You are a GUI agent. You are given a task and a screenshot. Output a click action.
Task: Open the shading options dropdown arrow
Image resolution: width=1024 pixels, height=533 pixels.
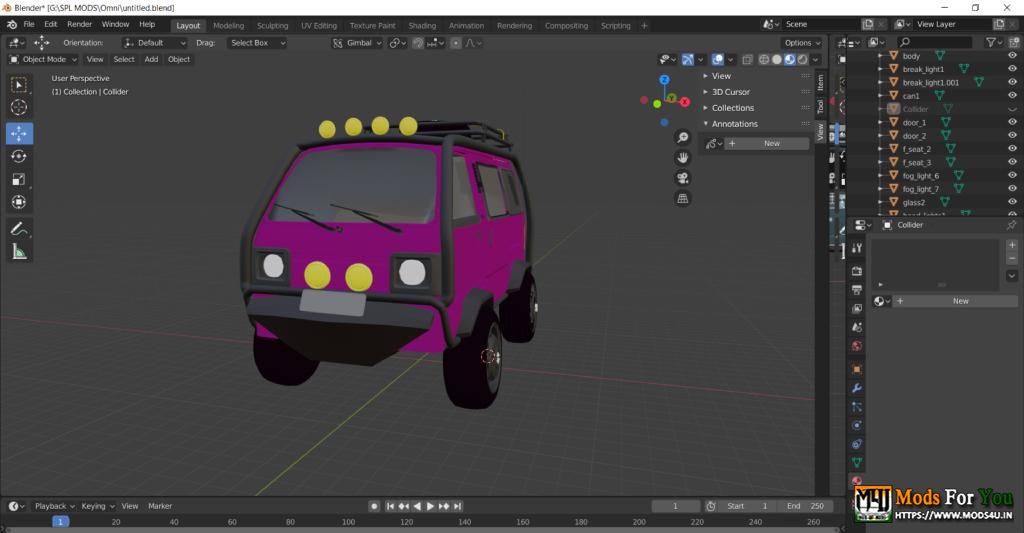(816, 59)
